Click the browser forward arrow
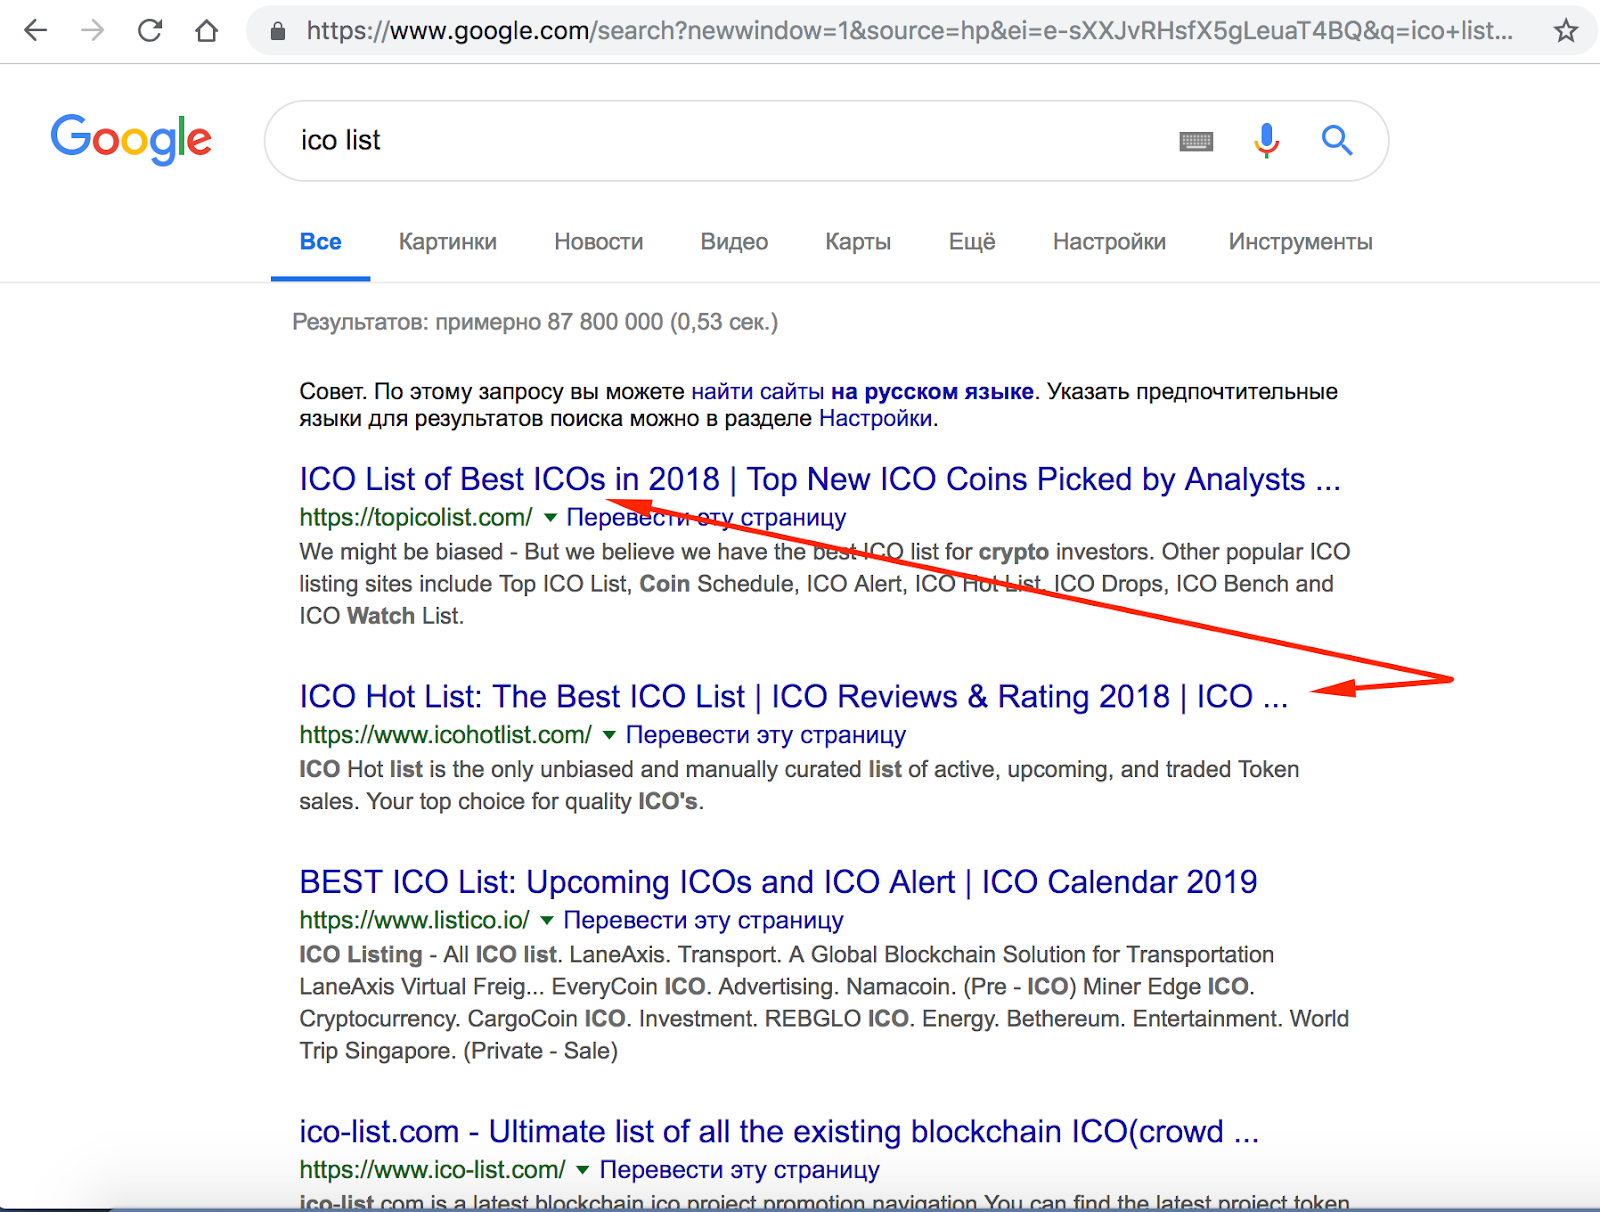Viewport: 1600px width, 1212px height. (x=93, y=31)
